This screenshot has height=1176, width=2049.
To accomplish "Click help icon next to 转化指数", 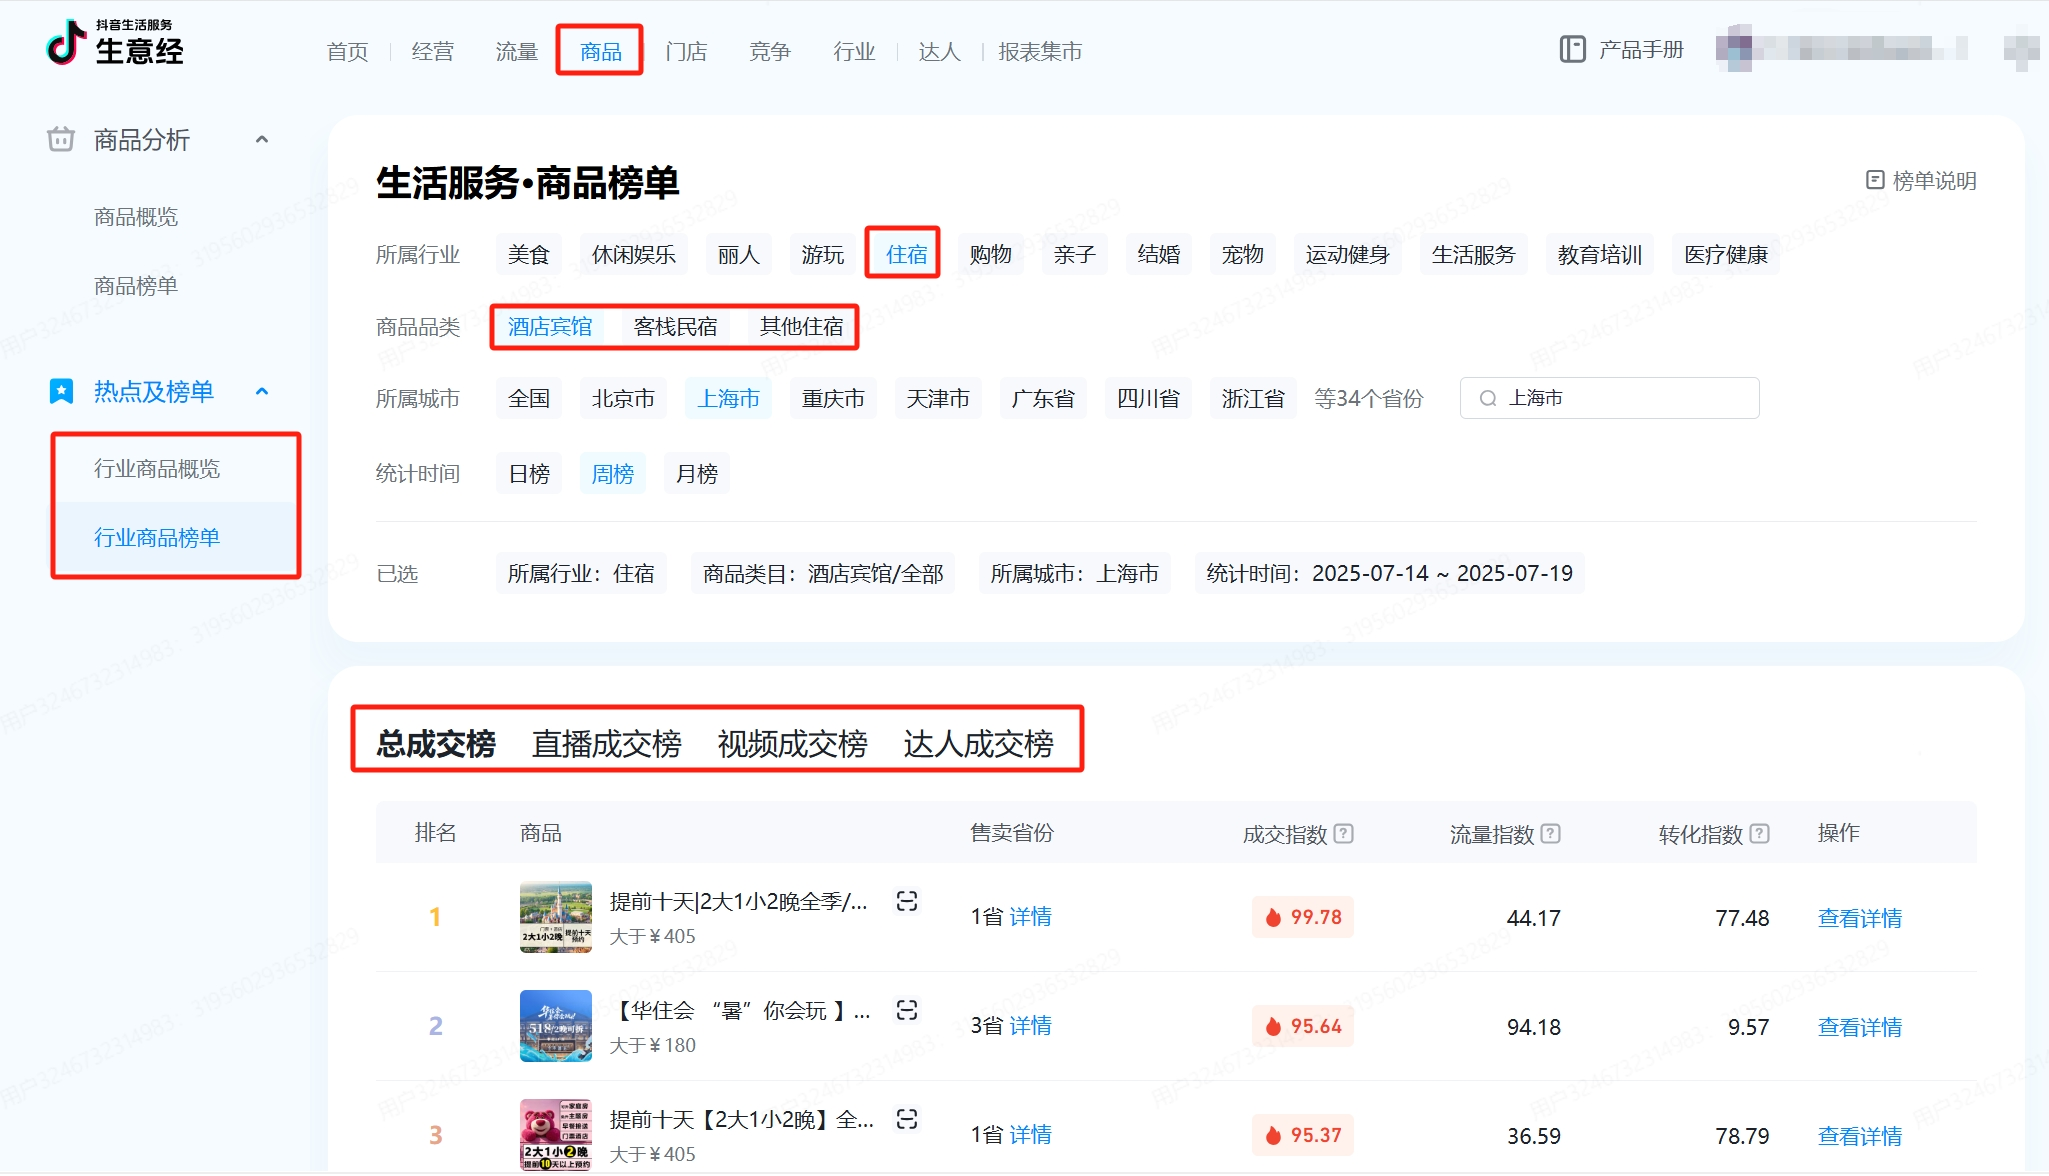I will click(x=1760, y=833).
